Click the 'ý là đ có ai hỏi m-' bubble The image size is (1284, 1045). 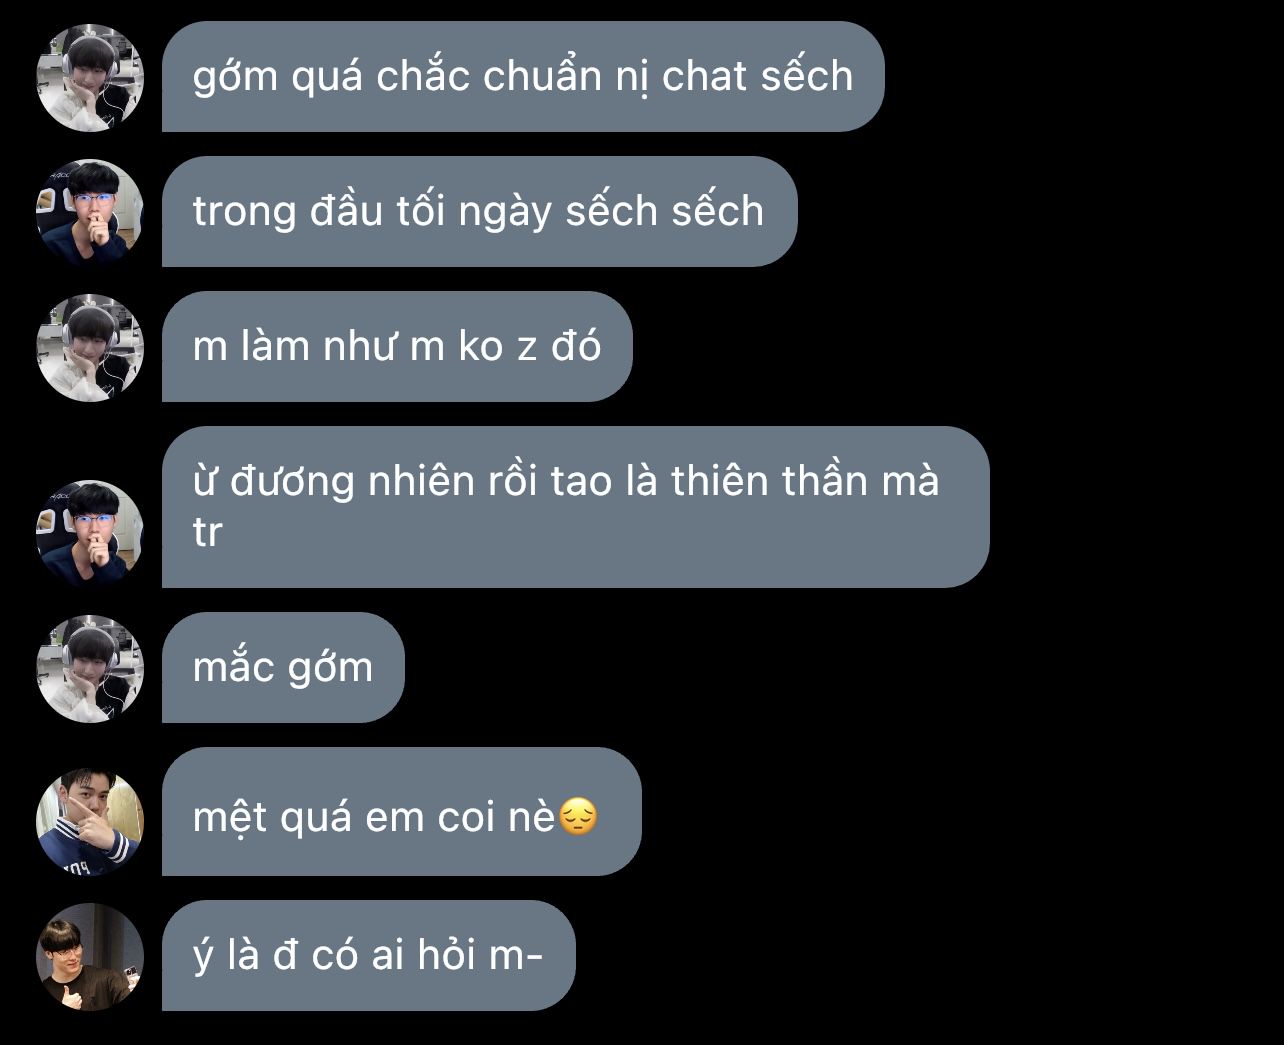368,955
